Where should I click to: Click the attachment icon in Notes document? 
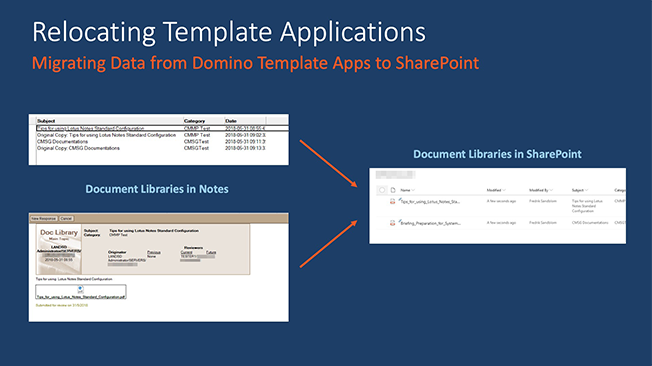pyautogui.click(x=80, y=289)
